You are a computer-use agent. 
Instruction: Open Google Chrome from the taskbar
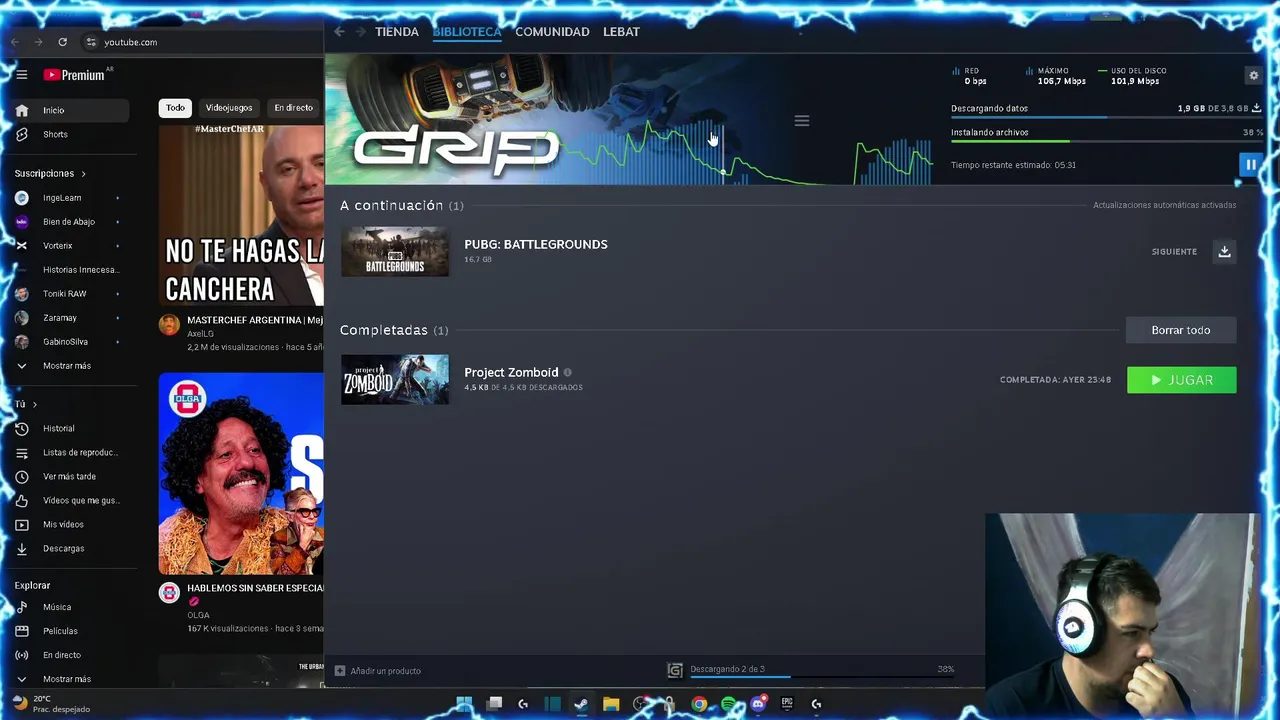coord(699,704)
